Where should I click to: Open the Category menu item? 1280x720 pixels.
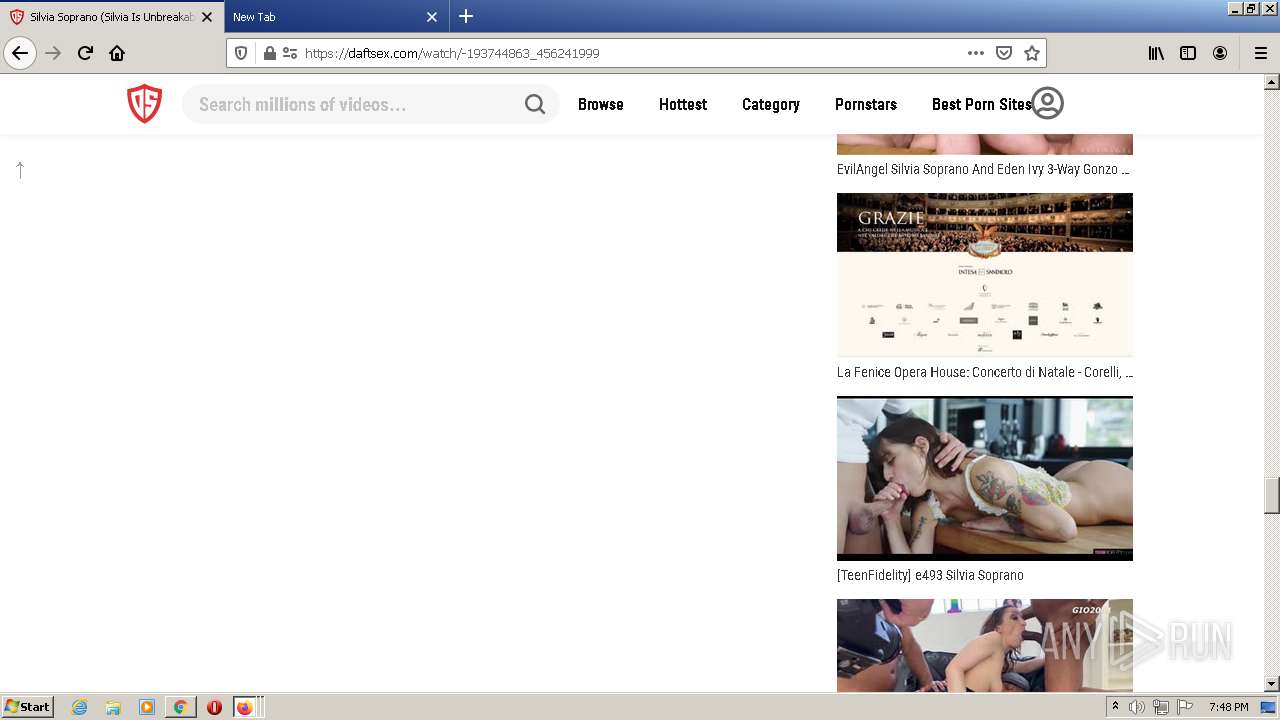[770, 104]
